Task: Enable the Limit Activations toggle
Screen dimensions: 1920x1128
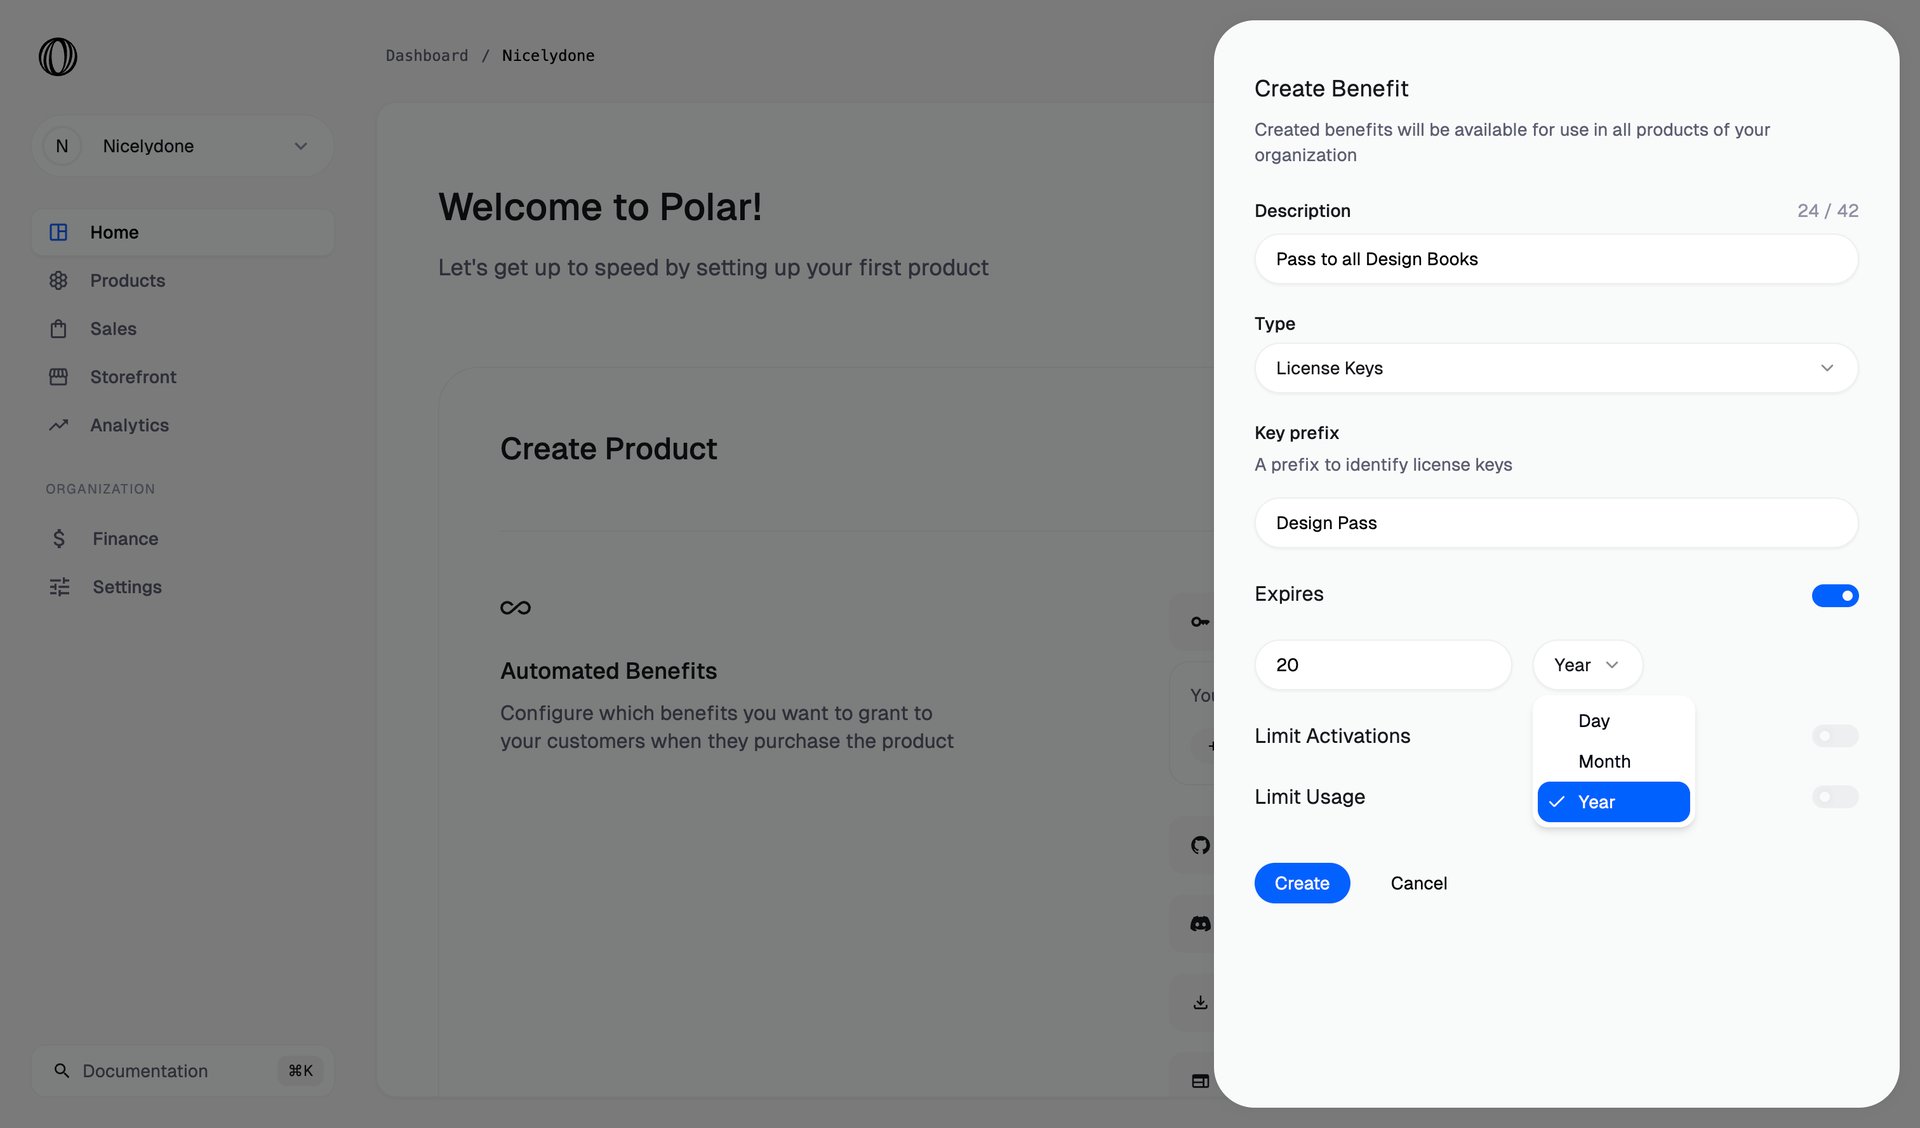Action: (1834, 735)
